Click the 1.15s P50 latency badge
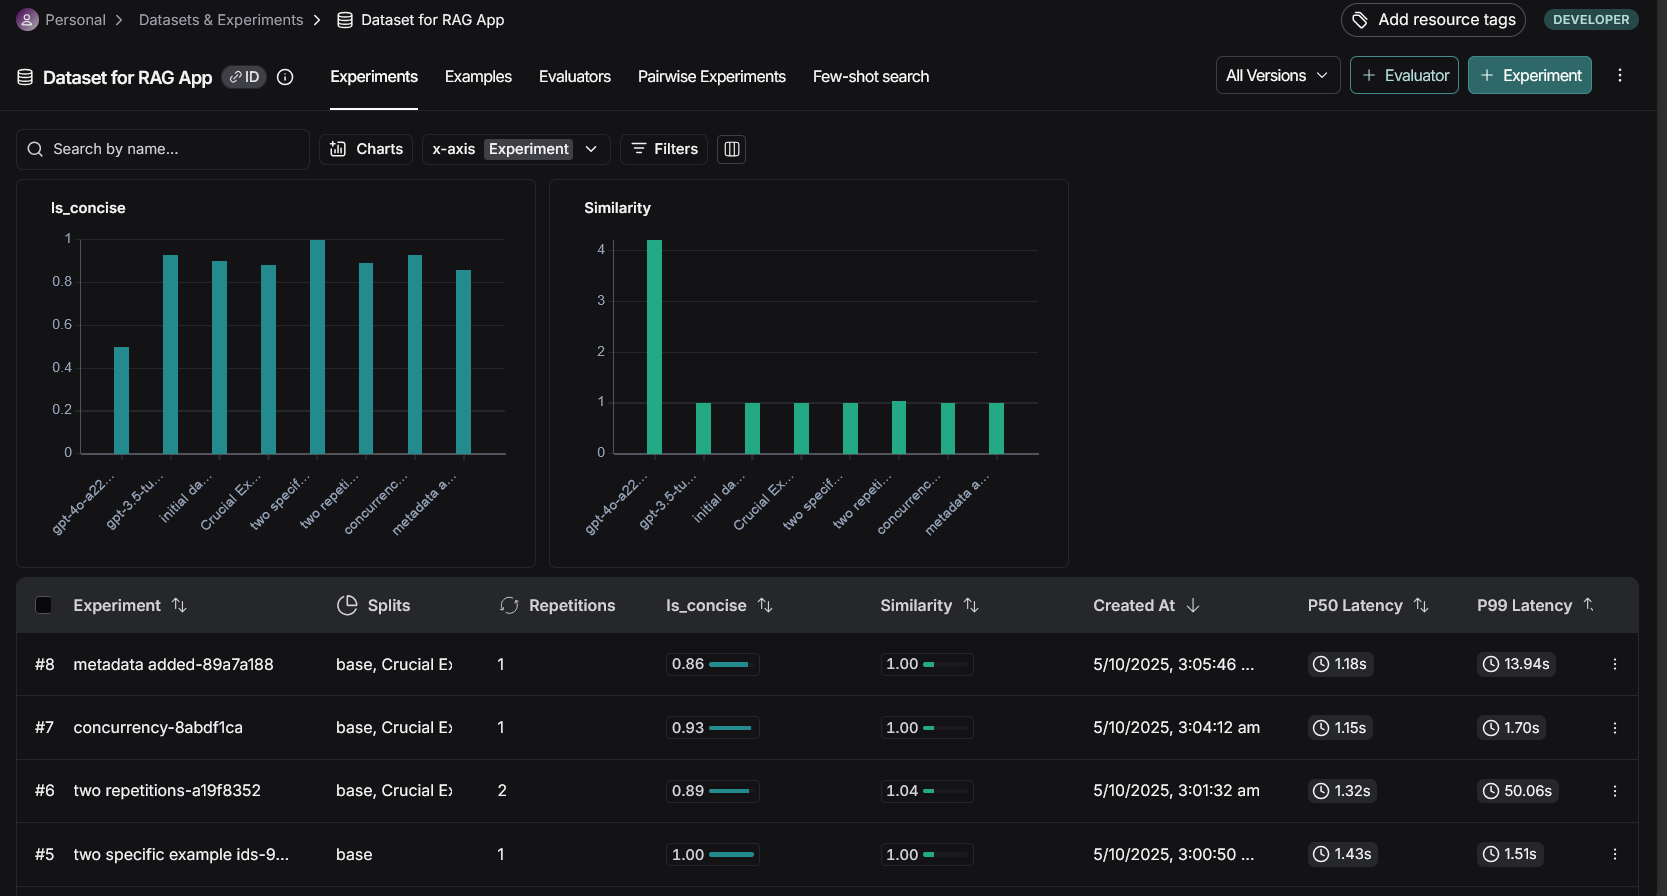This screenshot has height=896, width=1667. coord(1340,728)
